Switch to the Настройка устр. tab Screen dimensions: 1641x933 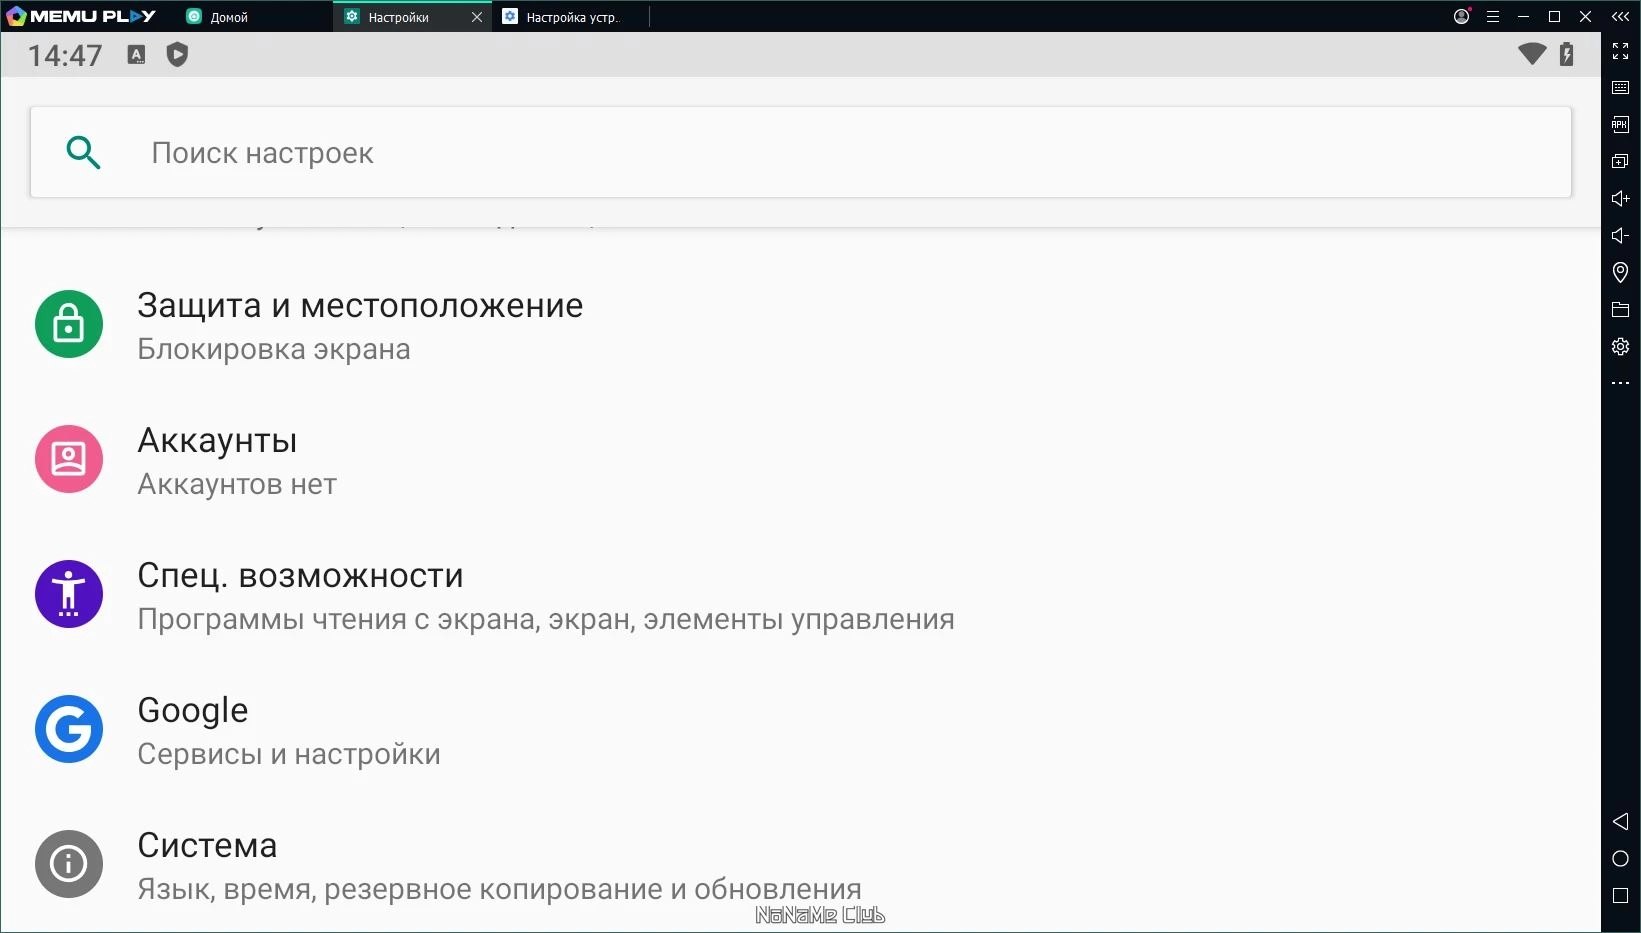coord(571,17)
